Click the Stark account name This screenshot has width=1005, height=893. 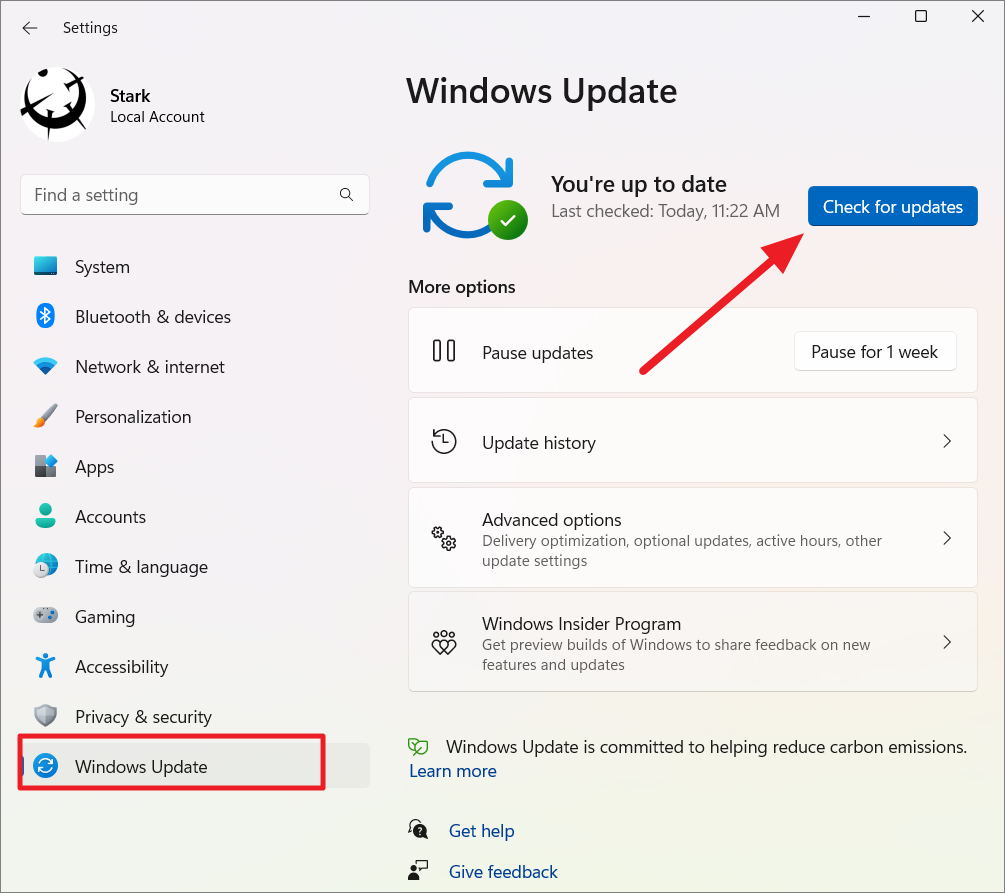click(x=130, y=96)
